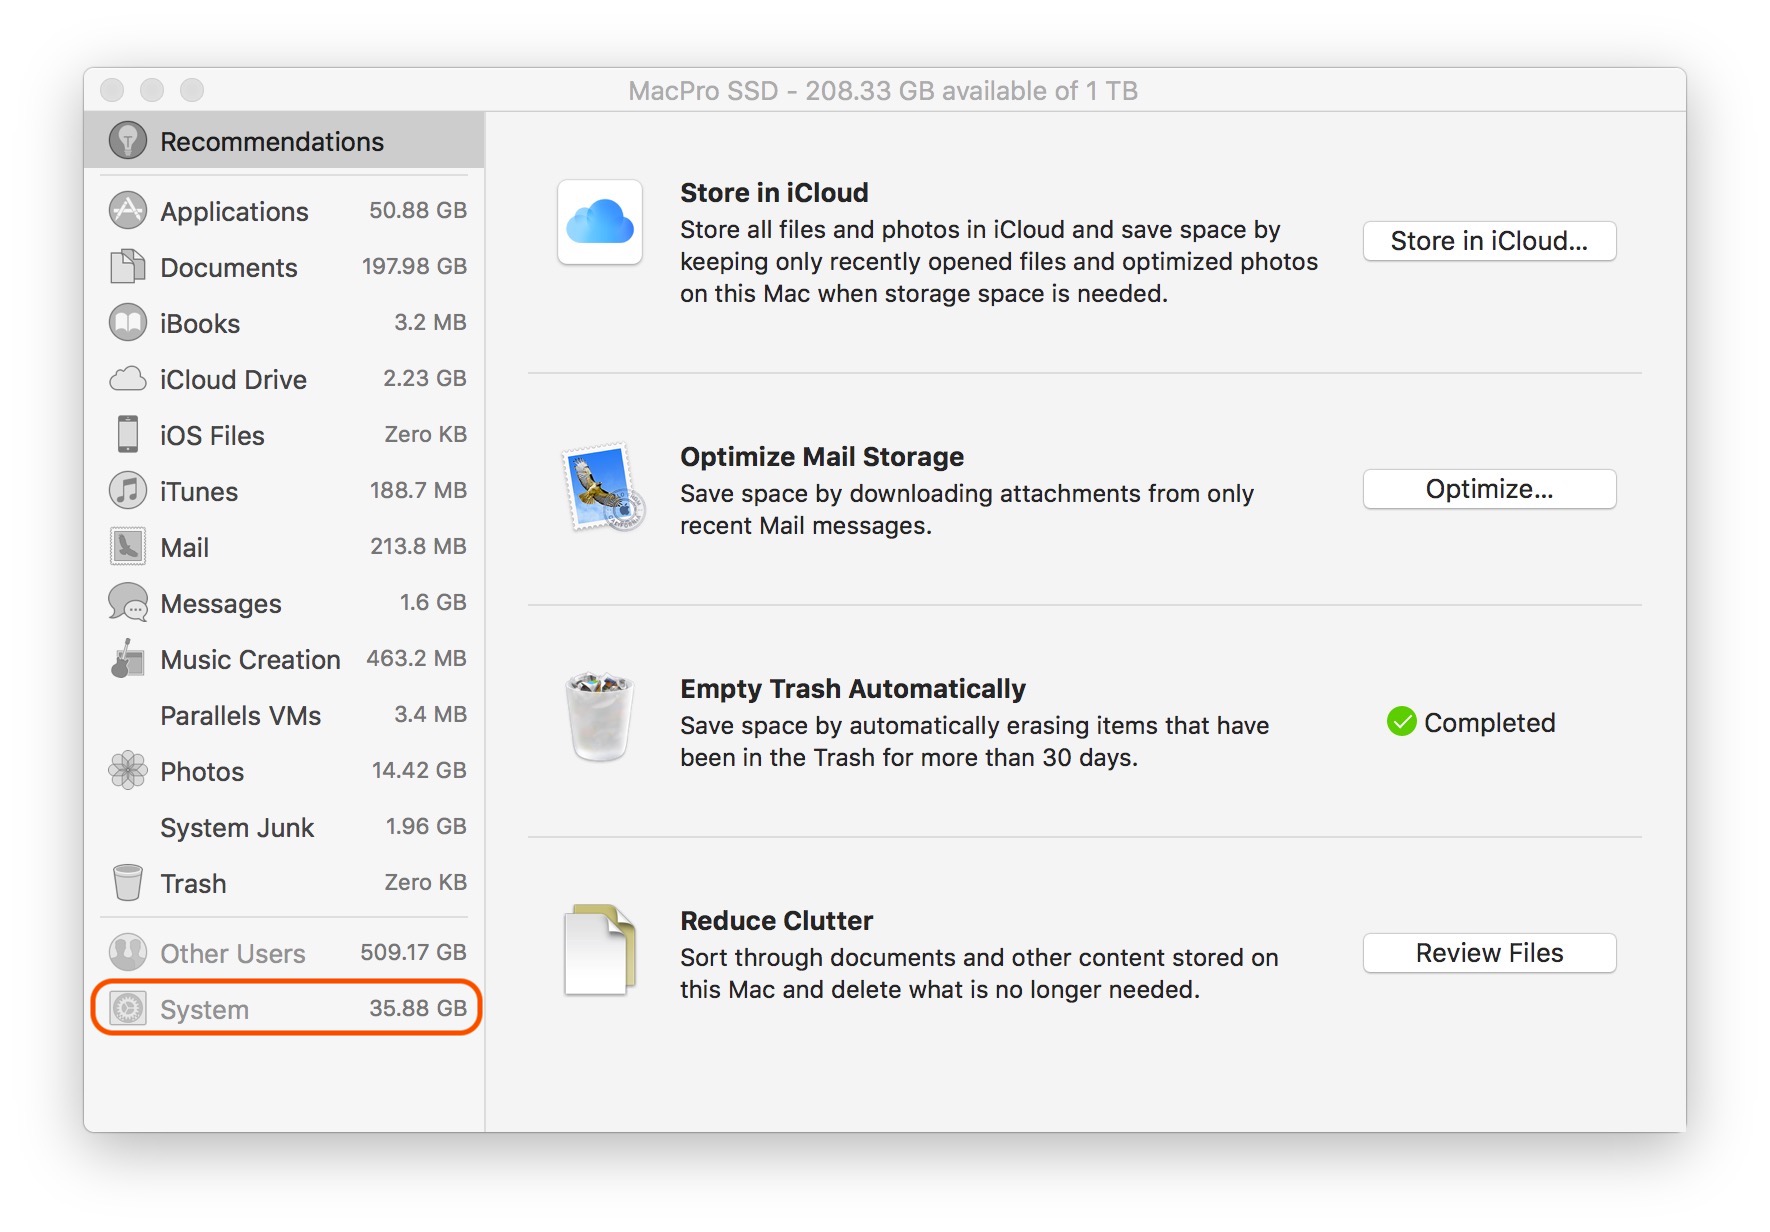The width and height of the screenshot is (1770, 1232).
Task: Click the 188.7 MB iTunes size
Action: tap(418, 490)
